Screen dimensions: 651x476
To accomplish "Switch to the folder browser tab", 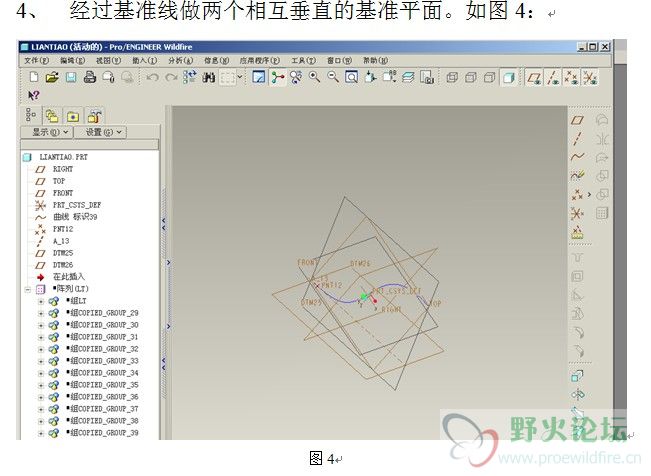I will [52, 116].
